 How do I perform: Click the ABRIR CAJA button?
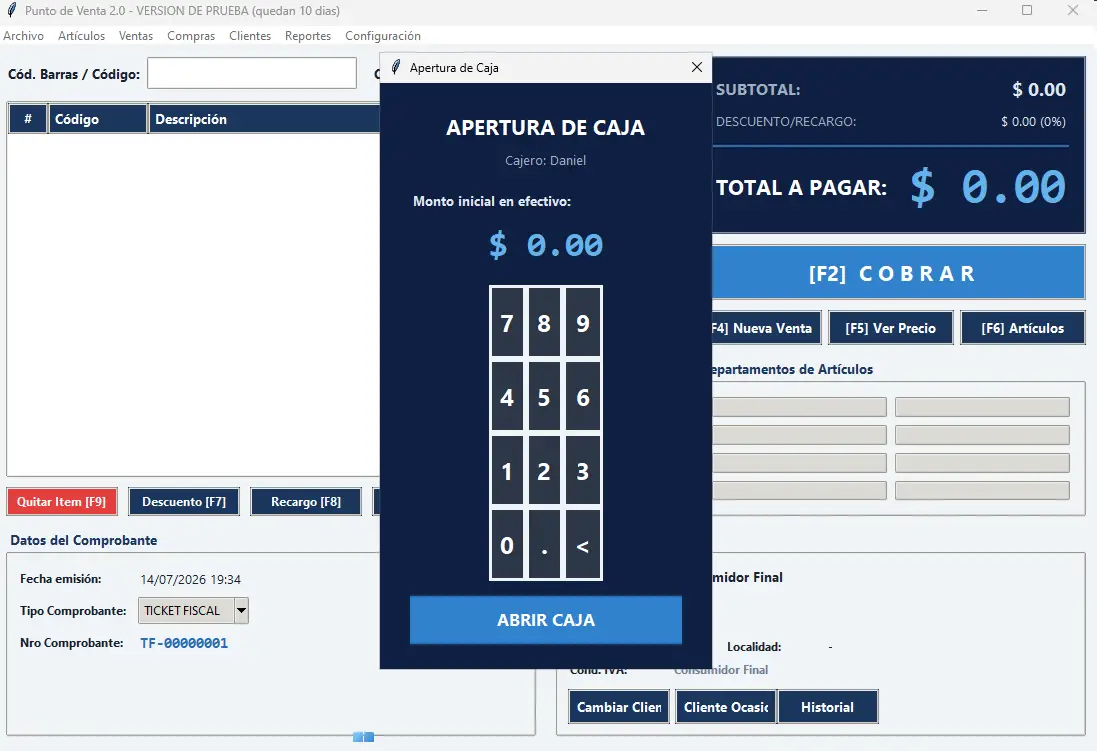pos(546,620)
